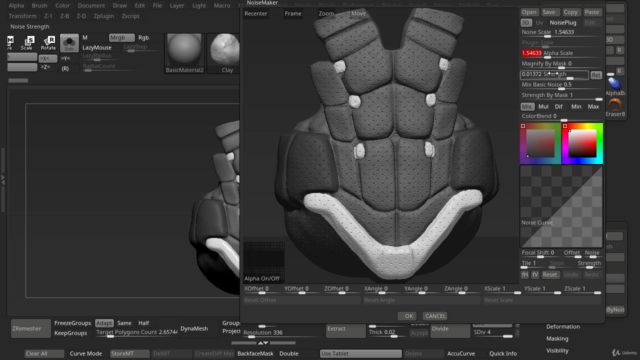Open the Alpha menu
The width and height of the screenshot is (640, 360).
(x=16, y=6)
